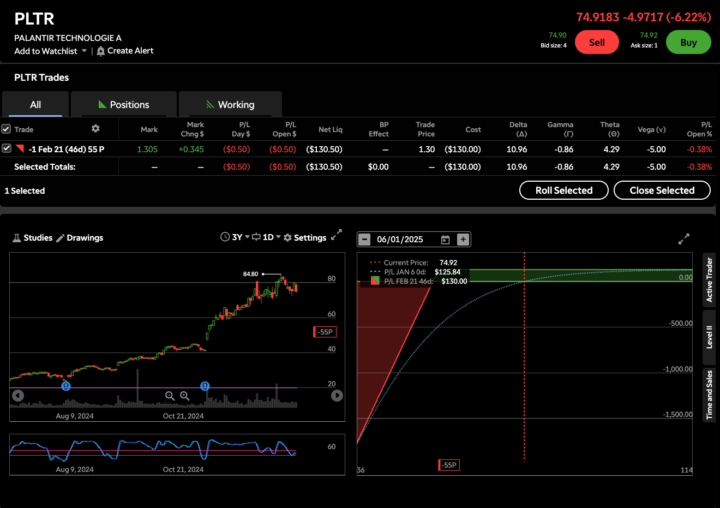
Task: Switch to the Working tab
Action: click(x=230, y=104)
